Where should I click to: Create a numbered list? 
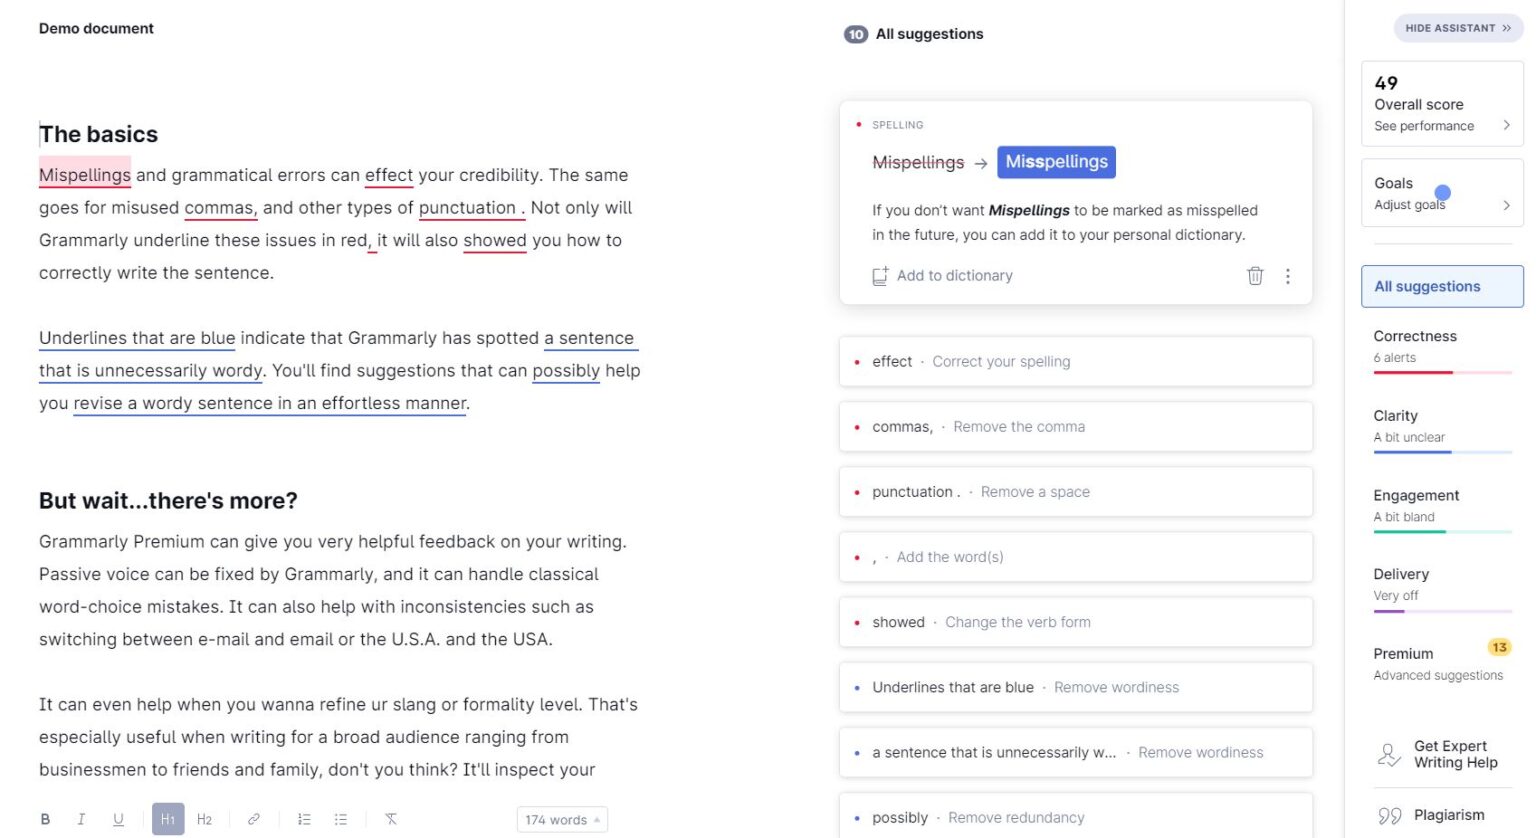pos(304,819)
